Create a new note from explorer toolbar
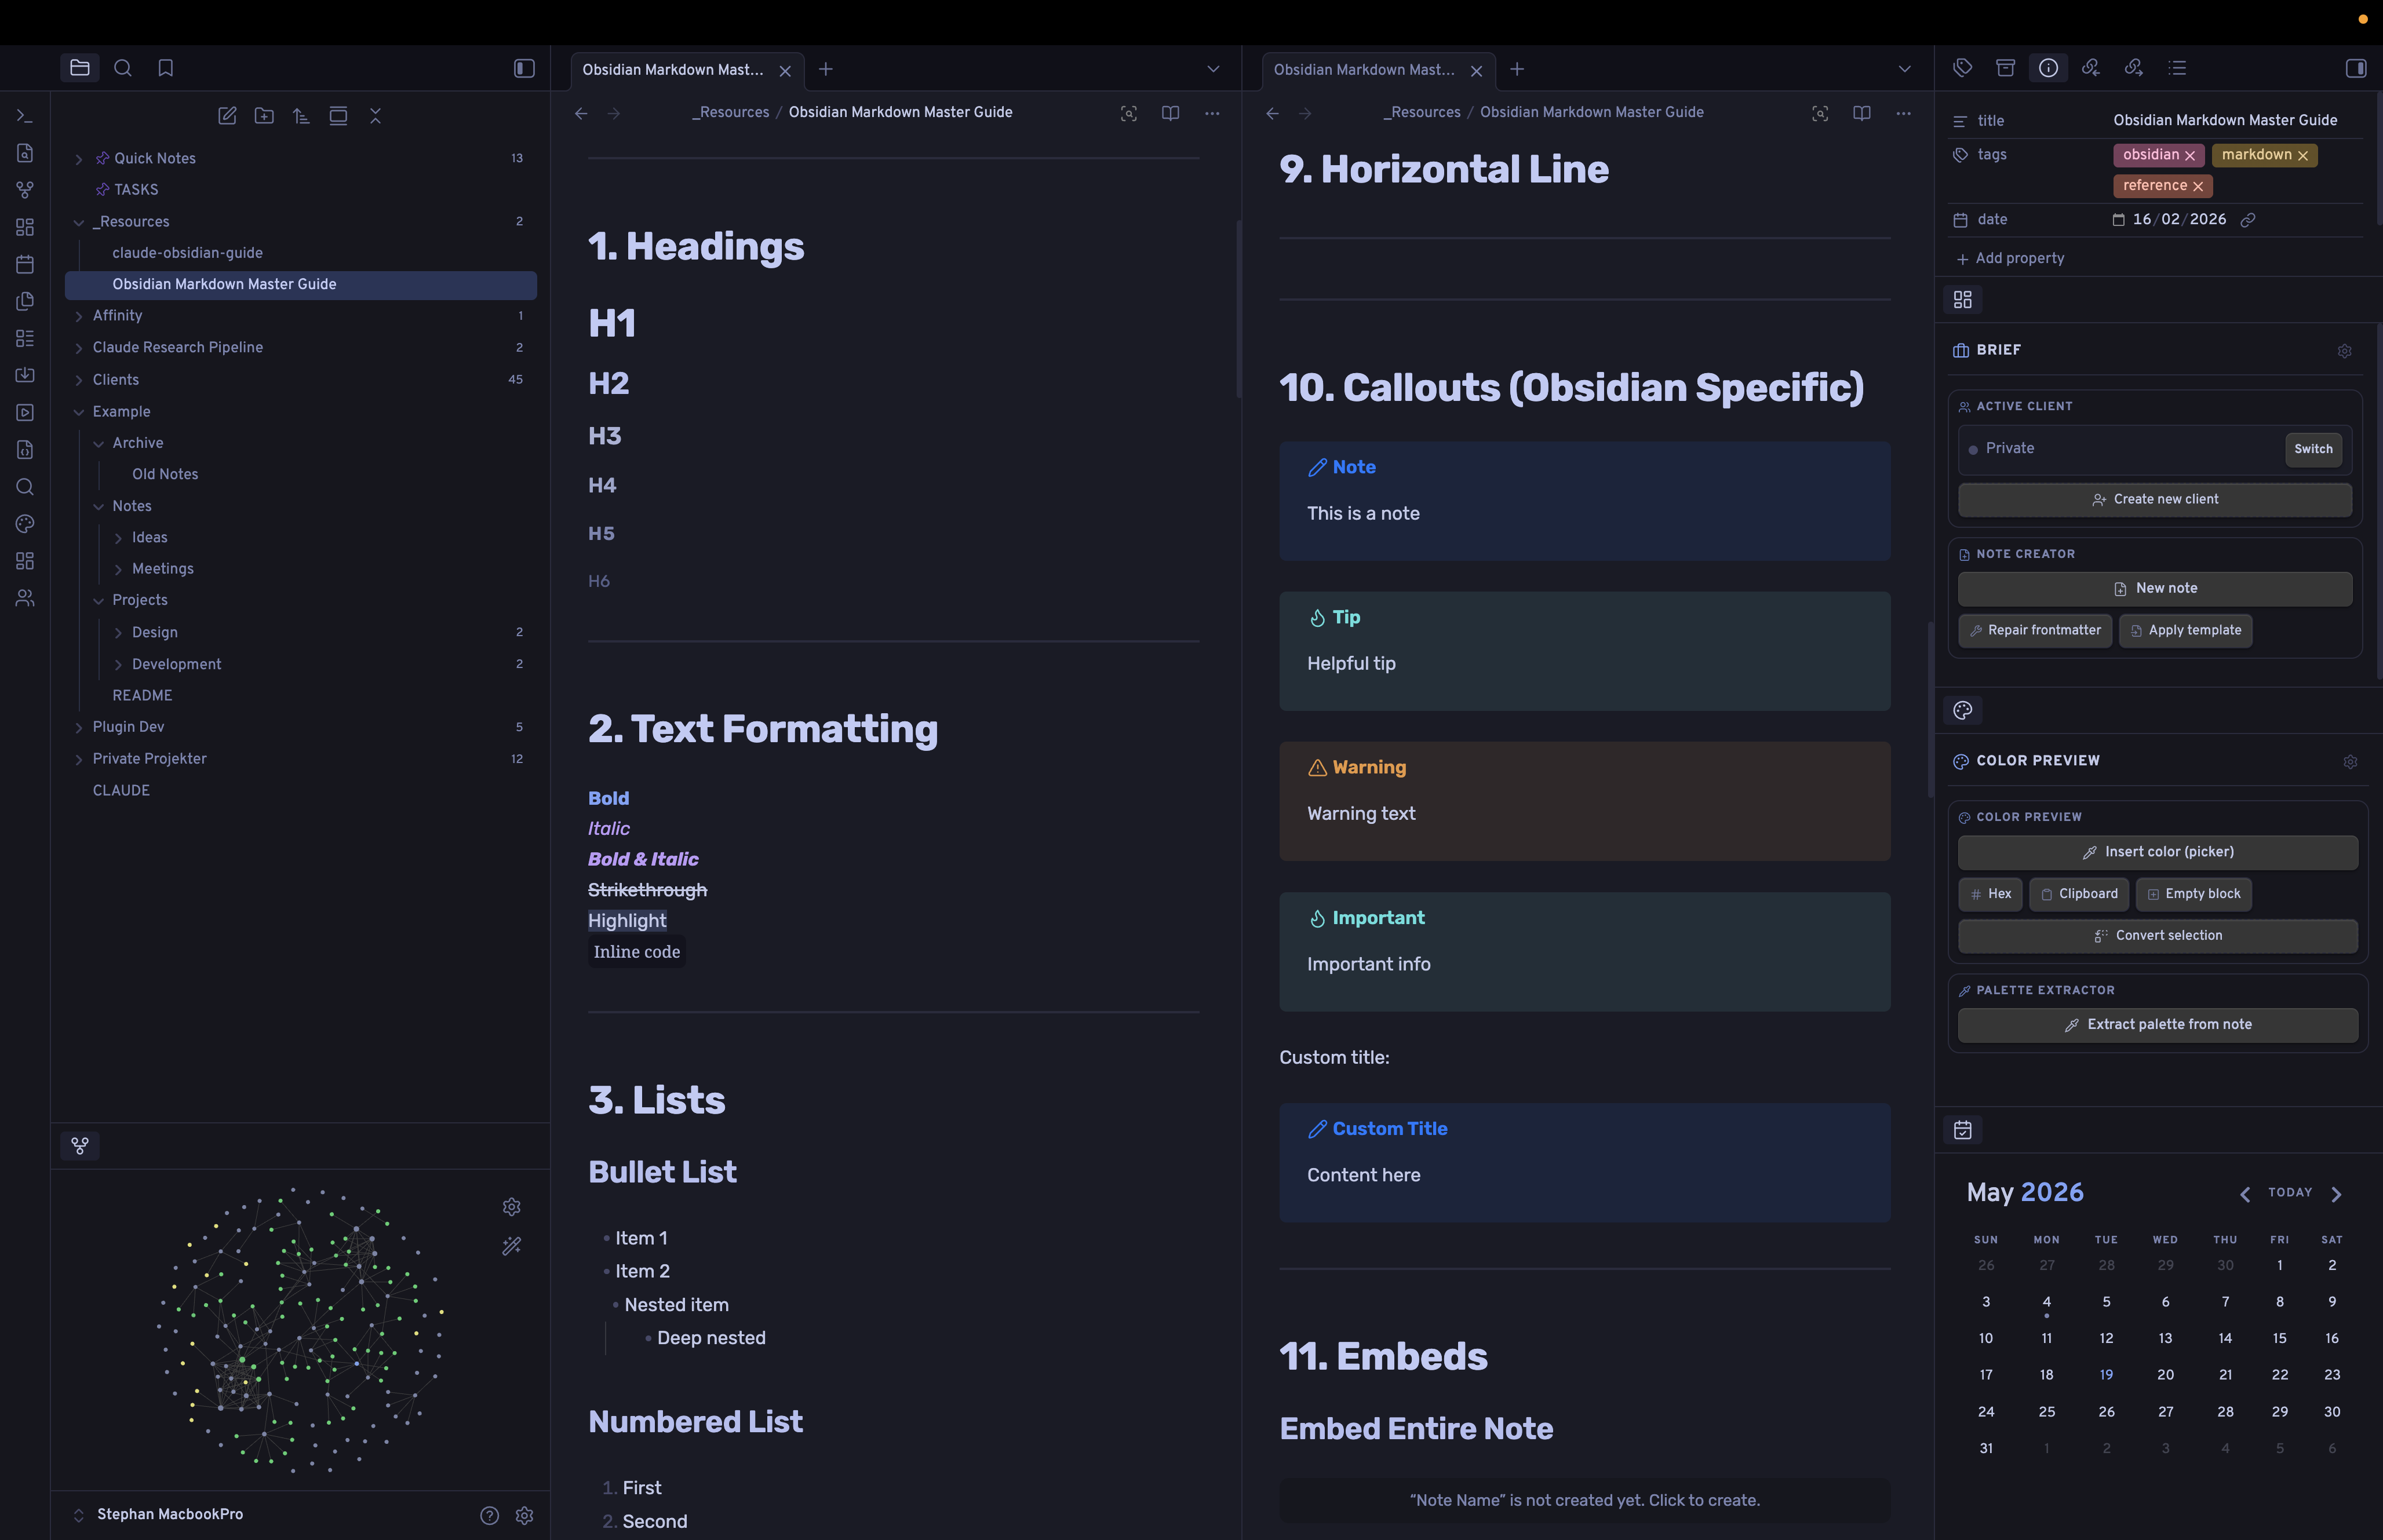Viewport: 2383px width, 1540px height. point(227,116)
